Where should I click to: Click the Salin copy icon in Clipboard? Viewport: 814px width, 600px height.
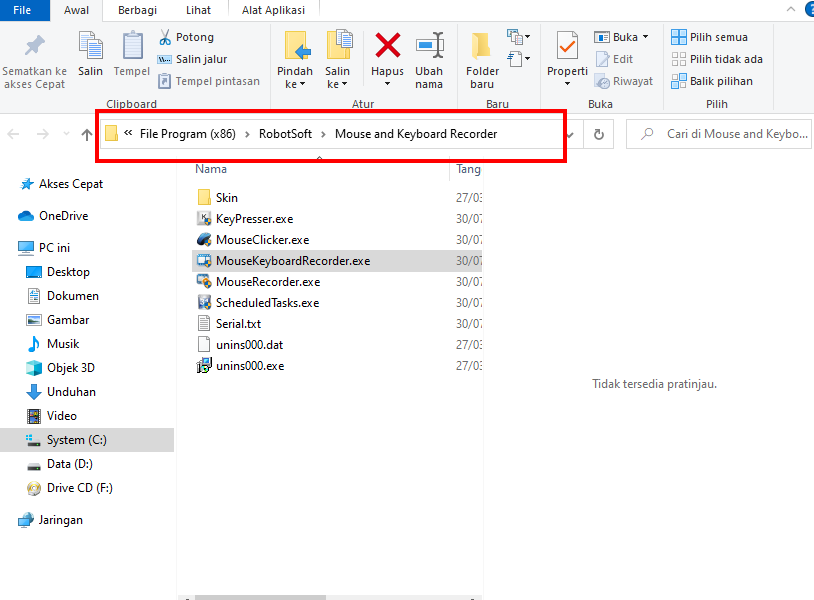(90, 46)
